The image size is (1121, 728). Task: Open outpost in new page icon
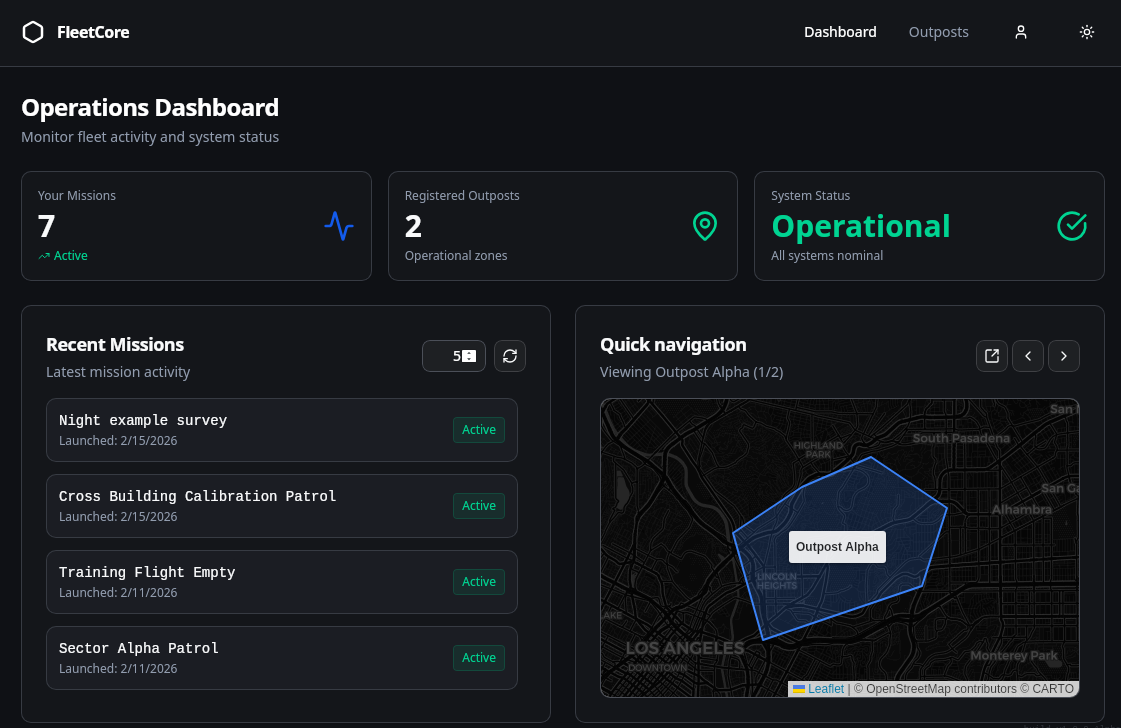pos(992,356)
